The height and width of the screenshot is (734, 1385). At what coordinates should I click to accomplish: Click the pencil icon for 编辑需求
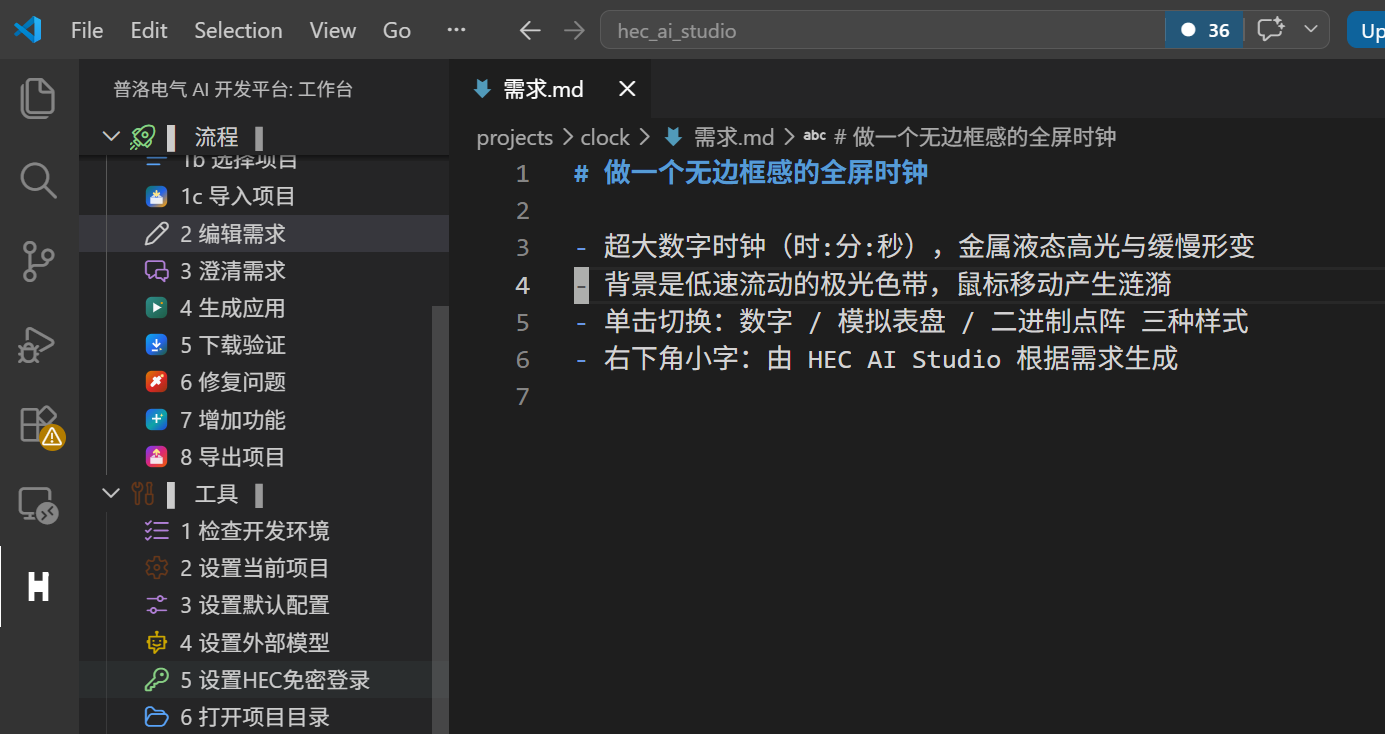coord(156,234)
